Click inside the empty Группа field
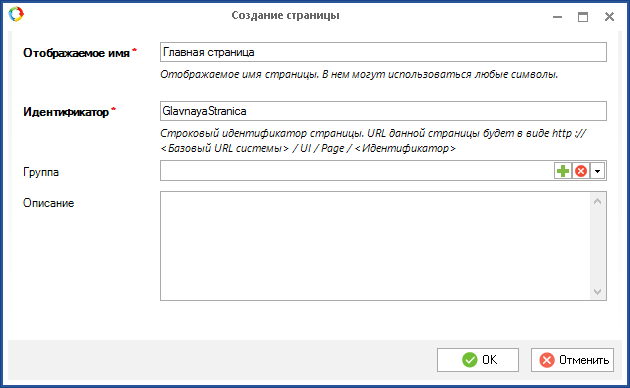Viewport: 630px width, 388px height. (x=357, y=171)
